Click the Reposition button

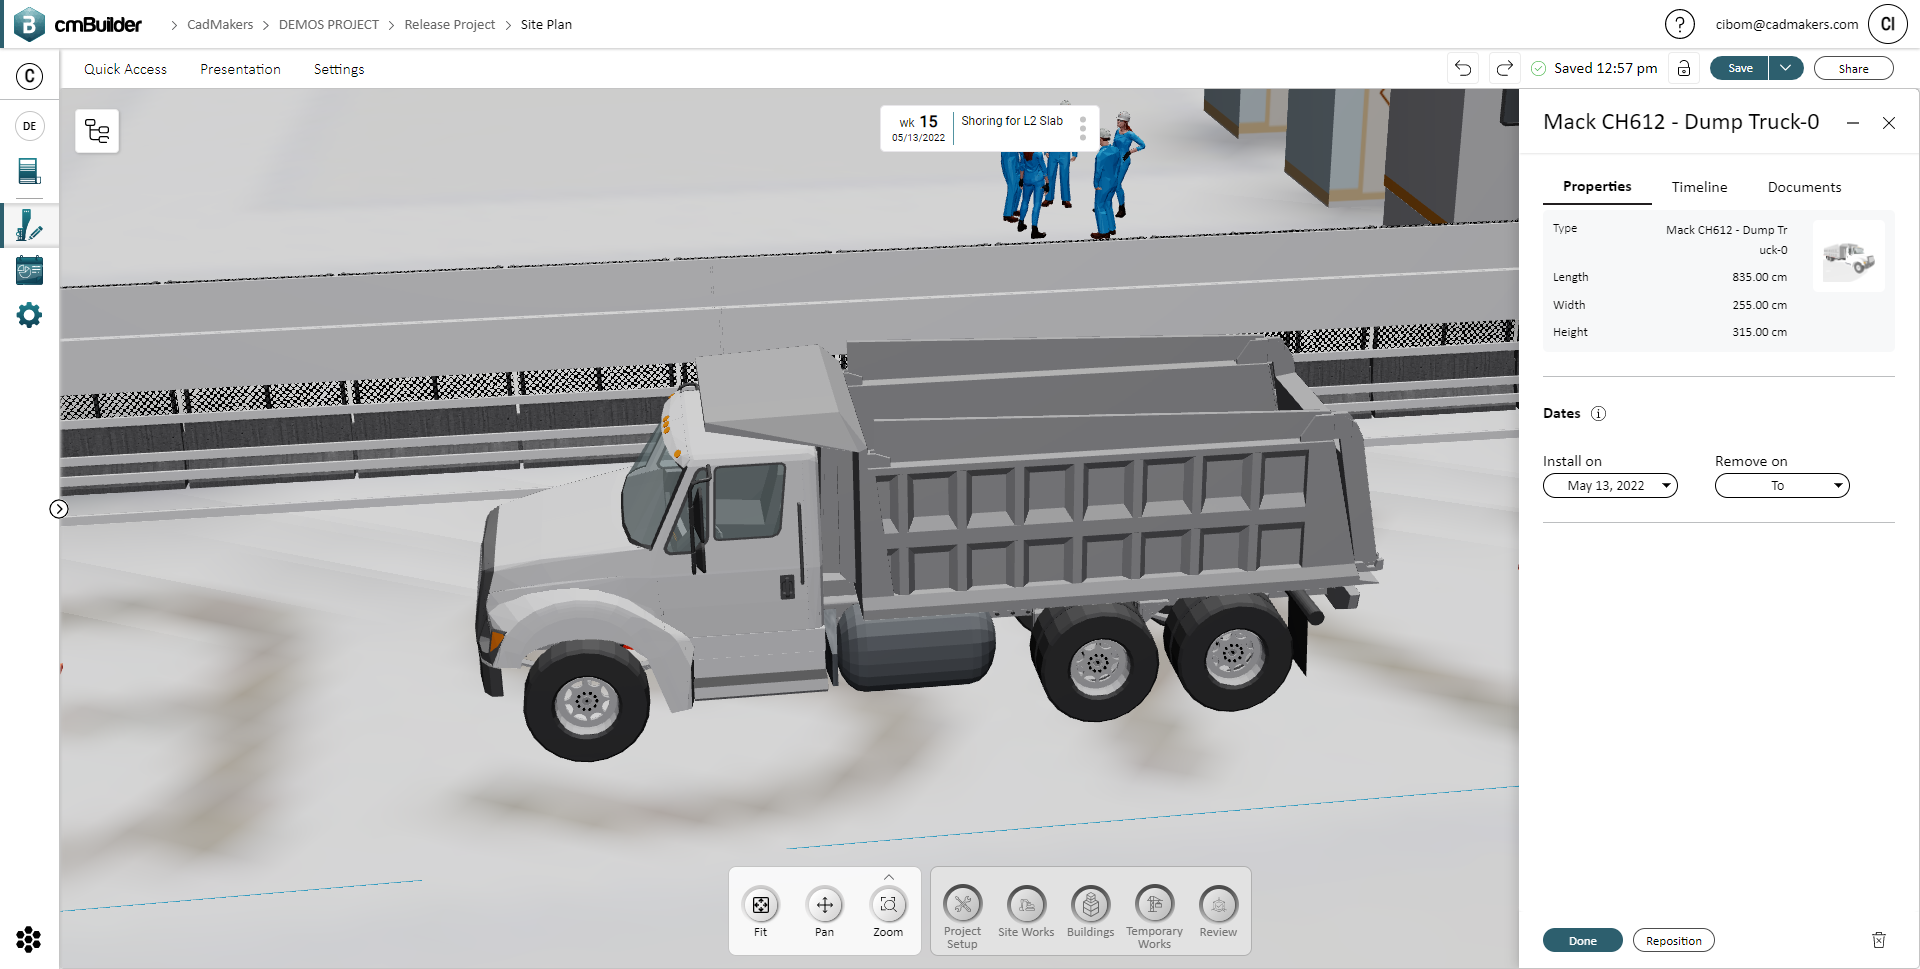click(1673, 940)
